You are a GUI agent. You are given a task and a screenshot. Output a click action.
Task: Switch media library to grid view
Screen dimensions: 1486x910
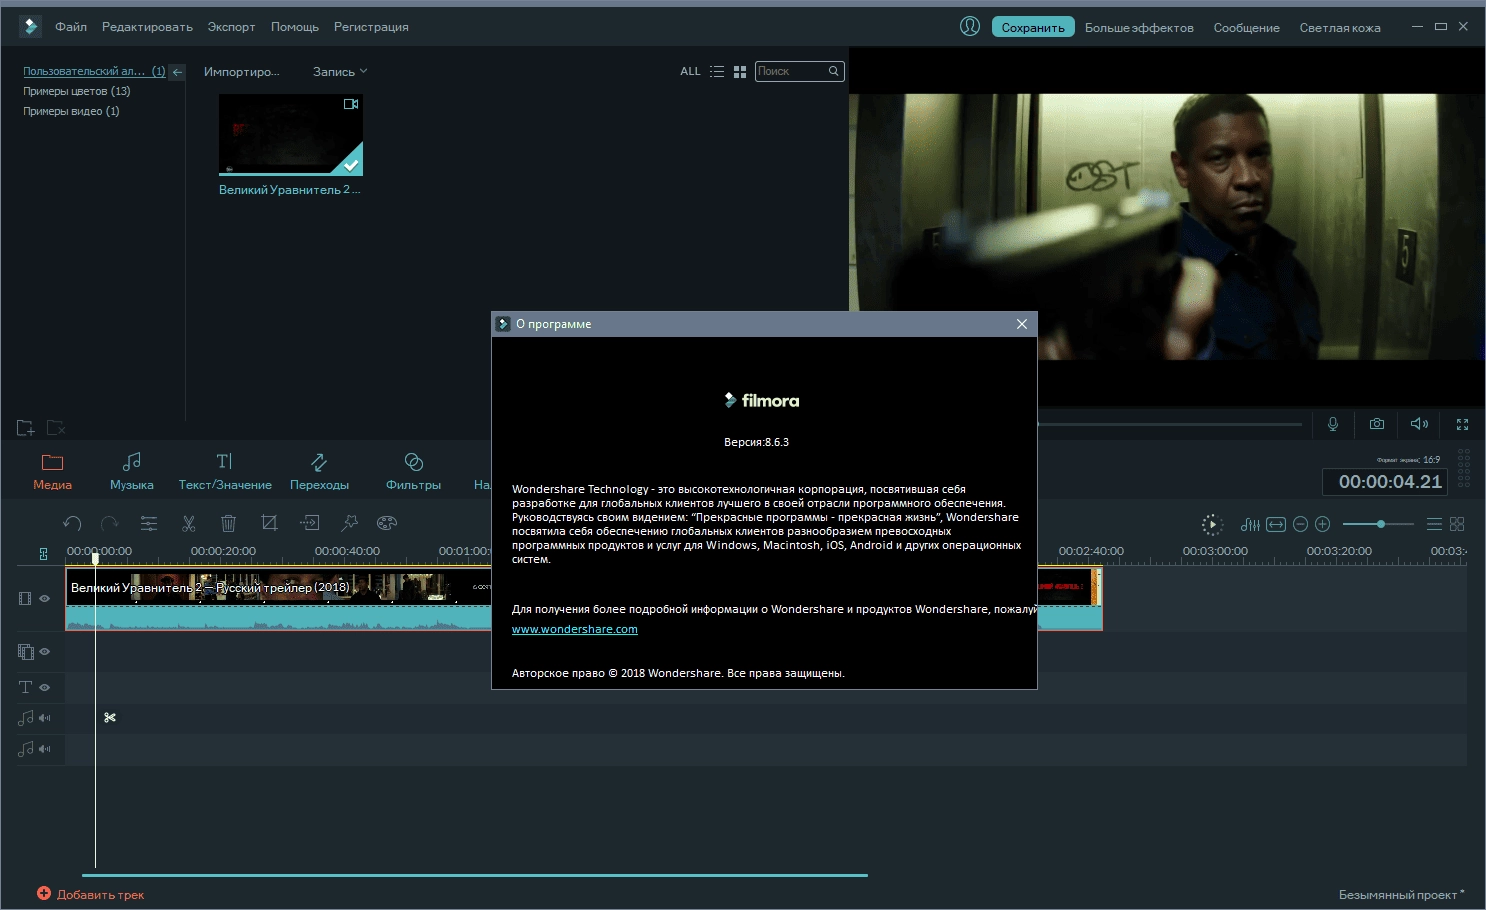tap(740, 72)
